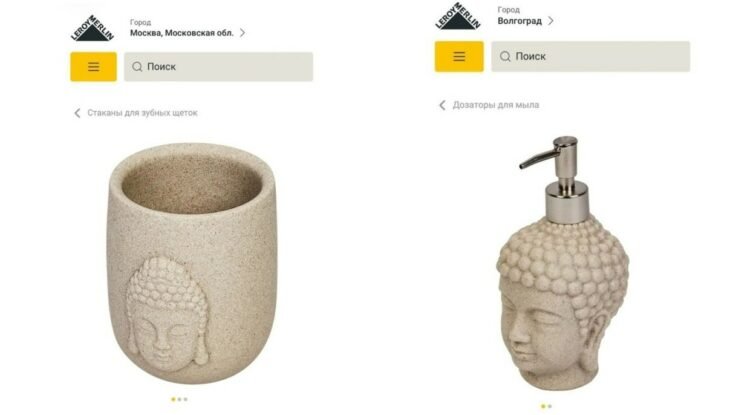Focus the Поиск field on left screen
This screenshot has height=415, width=750.
(x=219, y=66)
